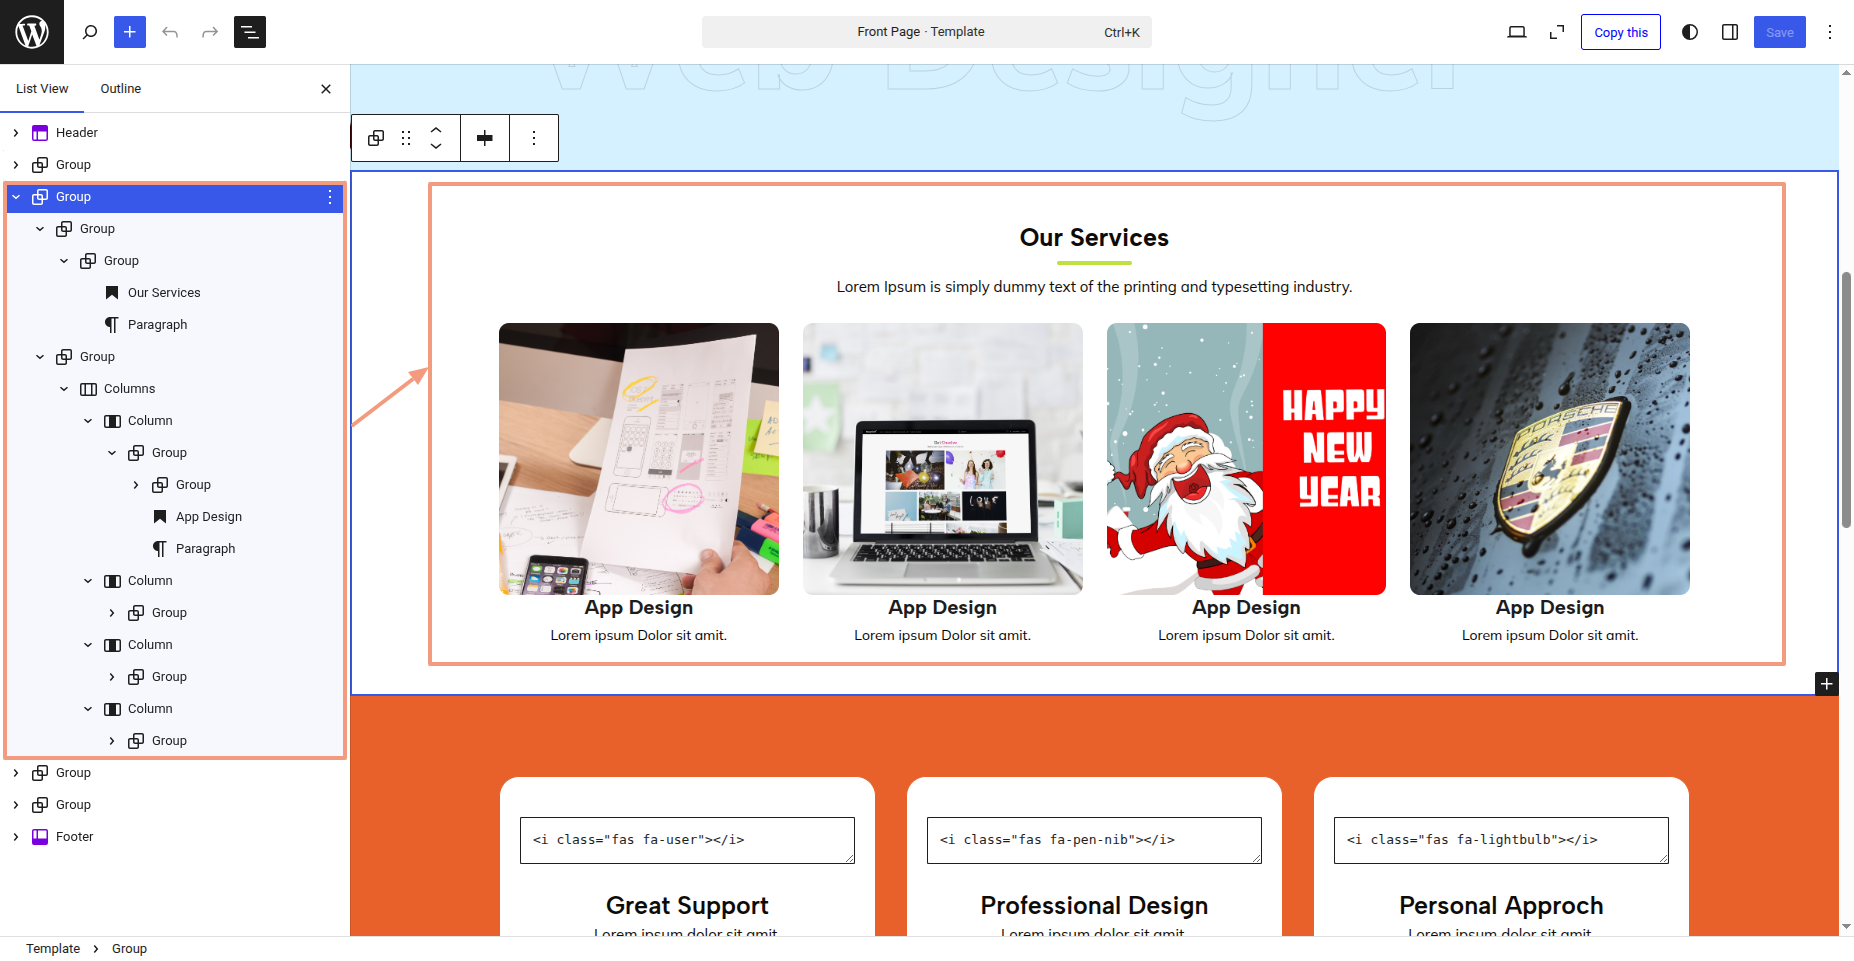Viewport: 1854px width, 961px height.
Task: Open the laptop preview view icon
Action: [1517, 32]
